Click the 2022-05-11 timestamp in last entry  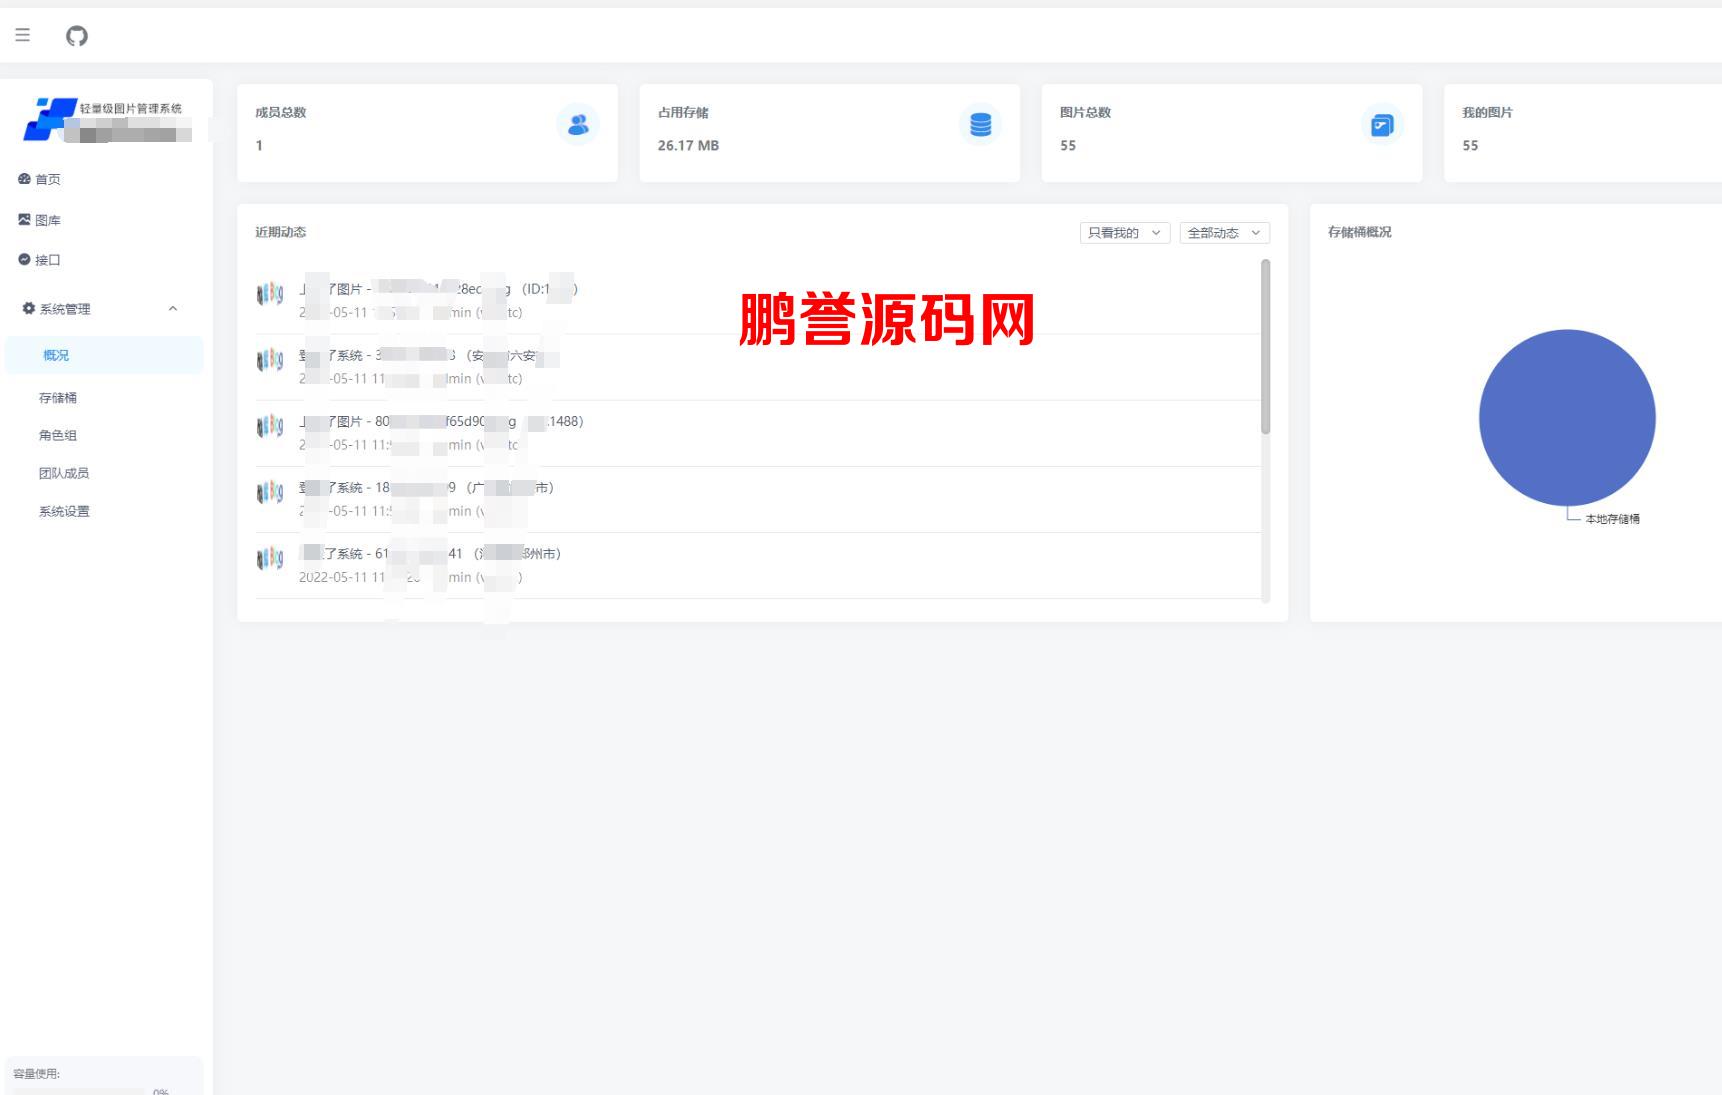point(342,578)
